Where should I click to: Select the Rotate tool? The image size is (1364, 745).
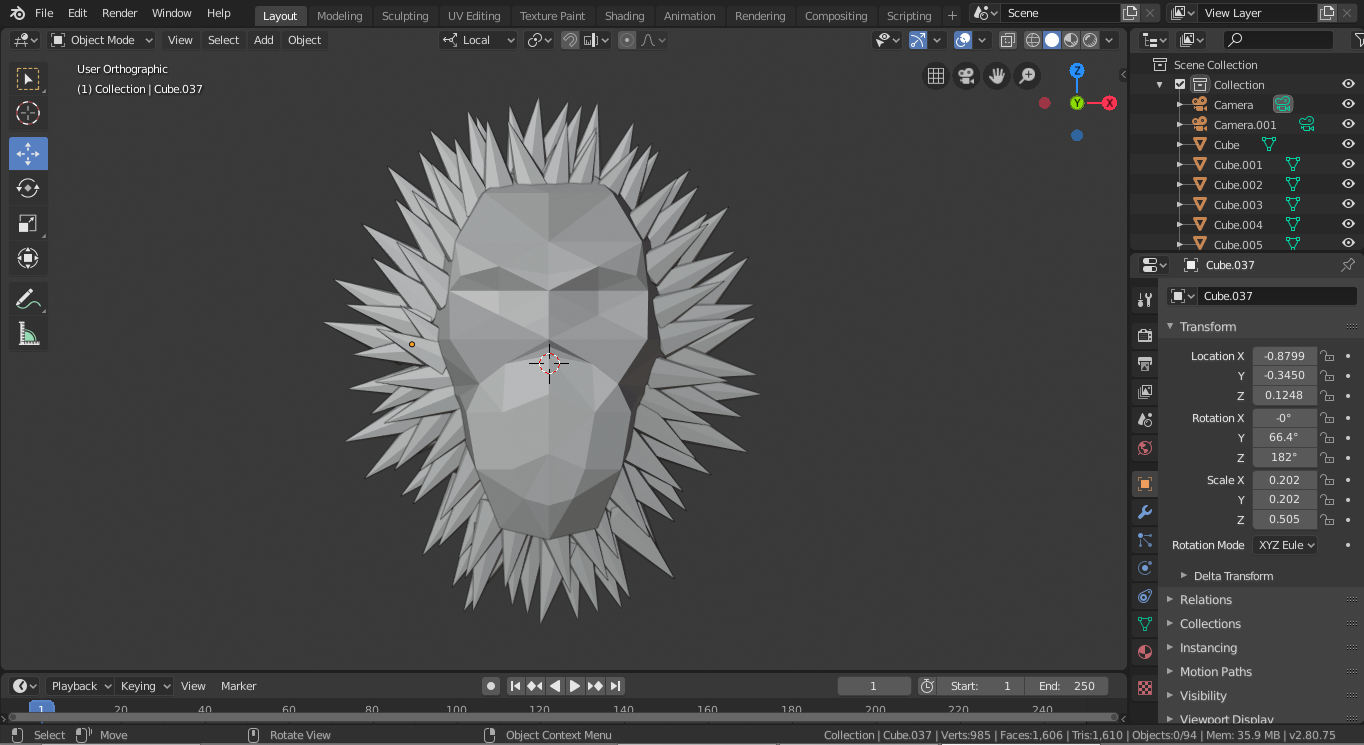[28, 189]
